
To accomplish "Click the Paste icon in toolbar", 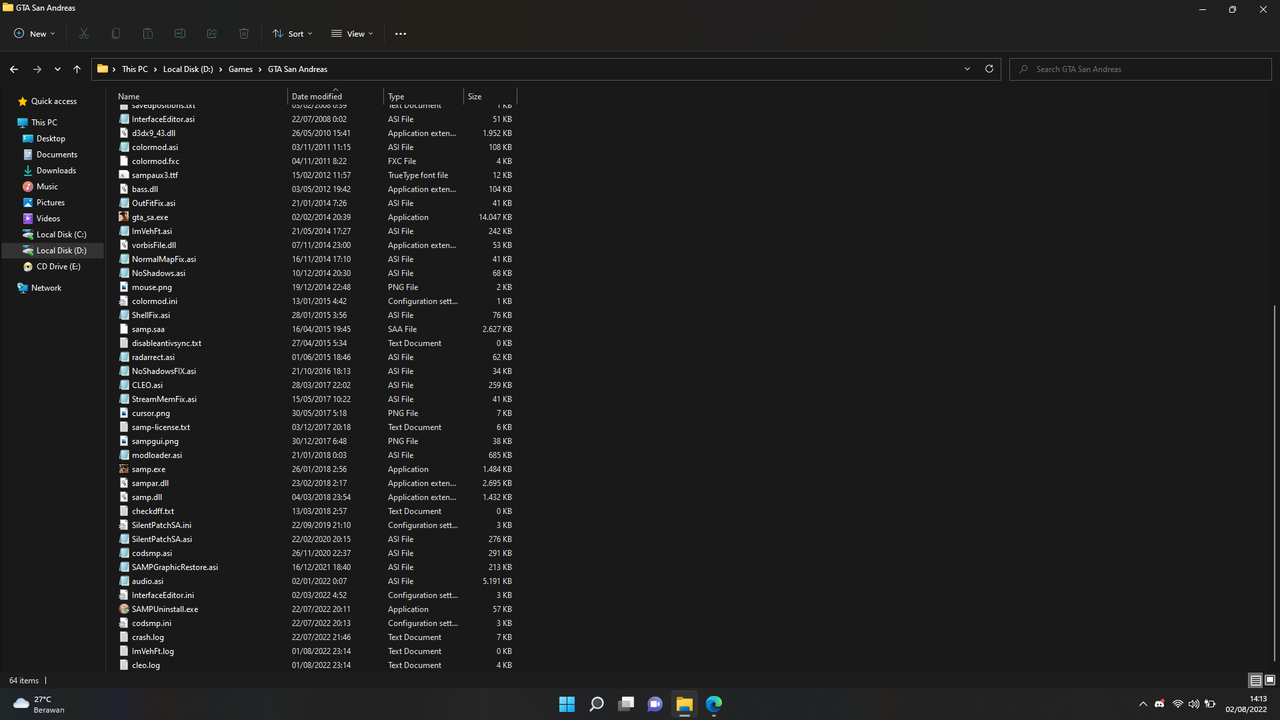I will click(x=148, y=34).
